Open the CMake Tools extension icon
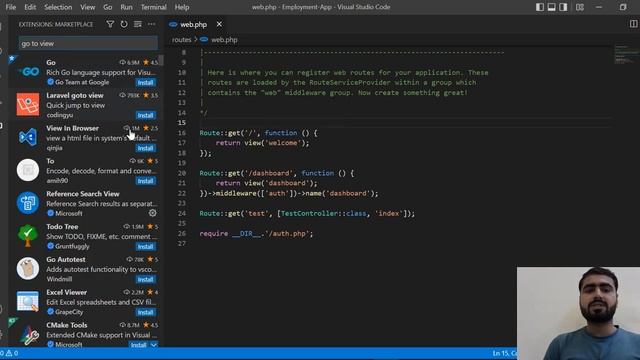 click(x=28, y=334)
